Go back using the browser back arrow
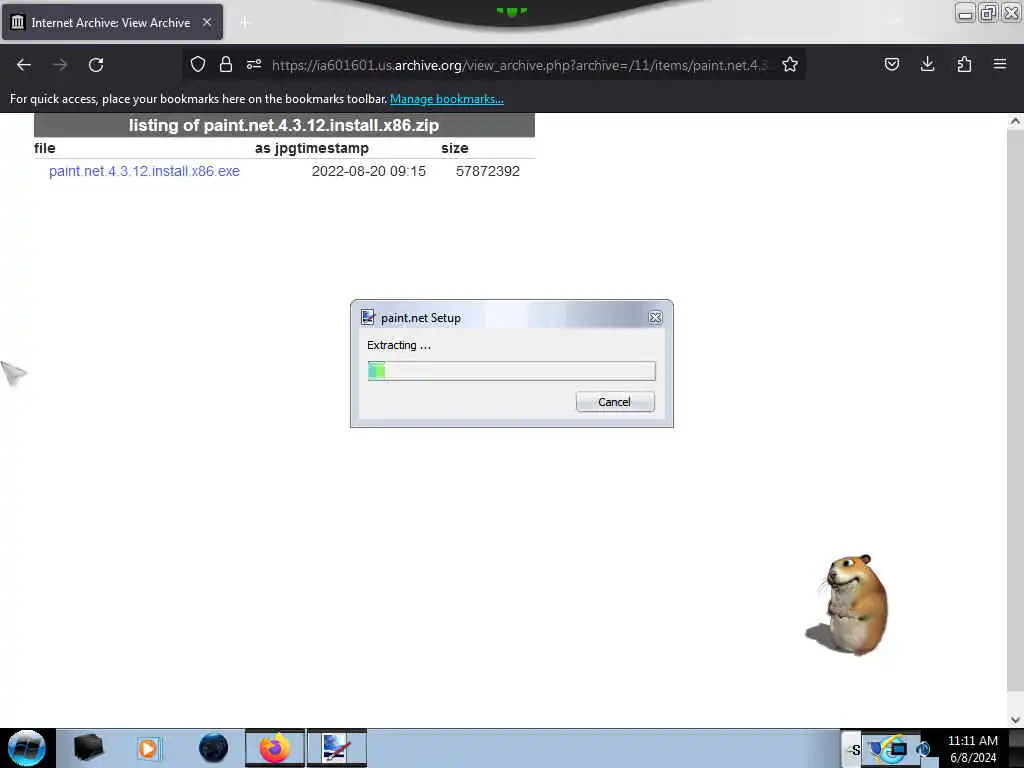The height and width of the screenshot is (768, 1024). (x=24, y=65)
